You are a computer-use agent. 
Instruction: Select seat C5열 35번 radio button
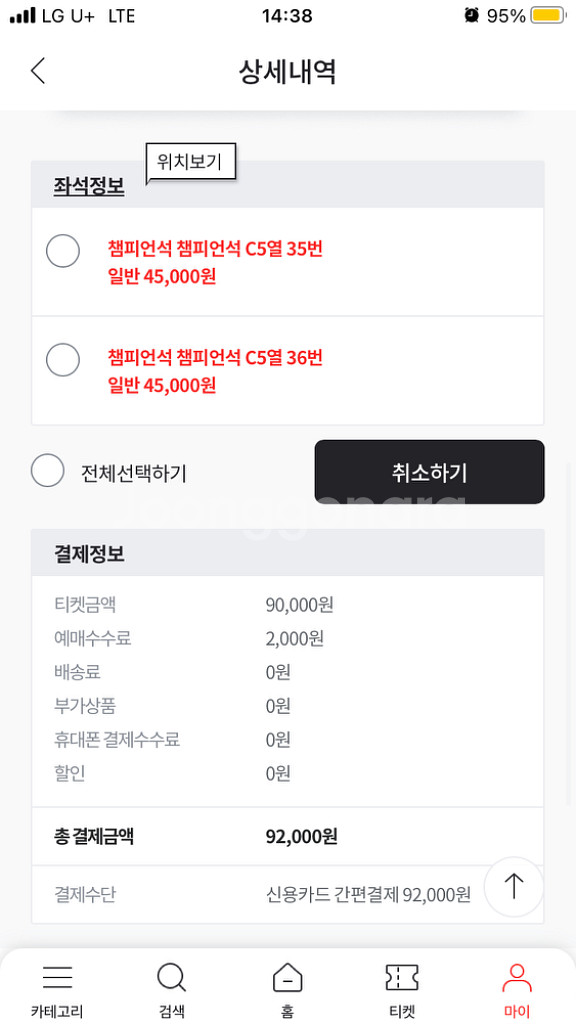(63, 251)
